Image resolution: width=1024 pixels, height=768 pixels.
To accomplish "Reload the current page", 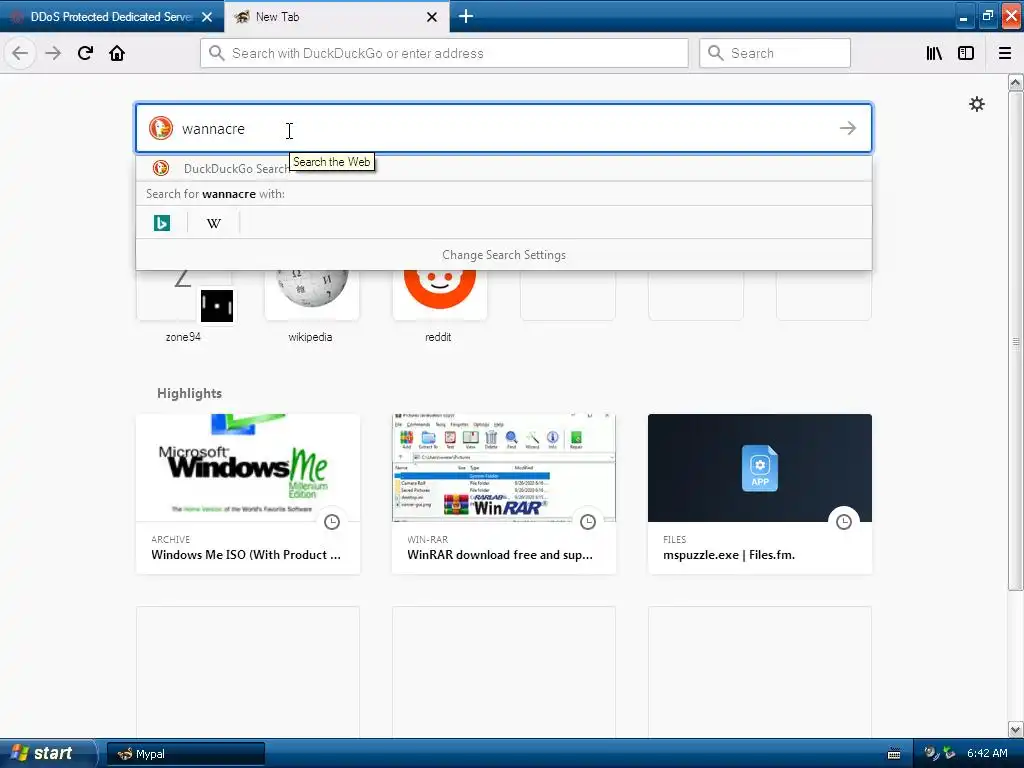I will click(x=85, y=53).
